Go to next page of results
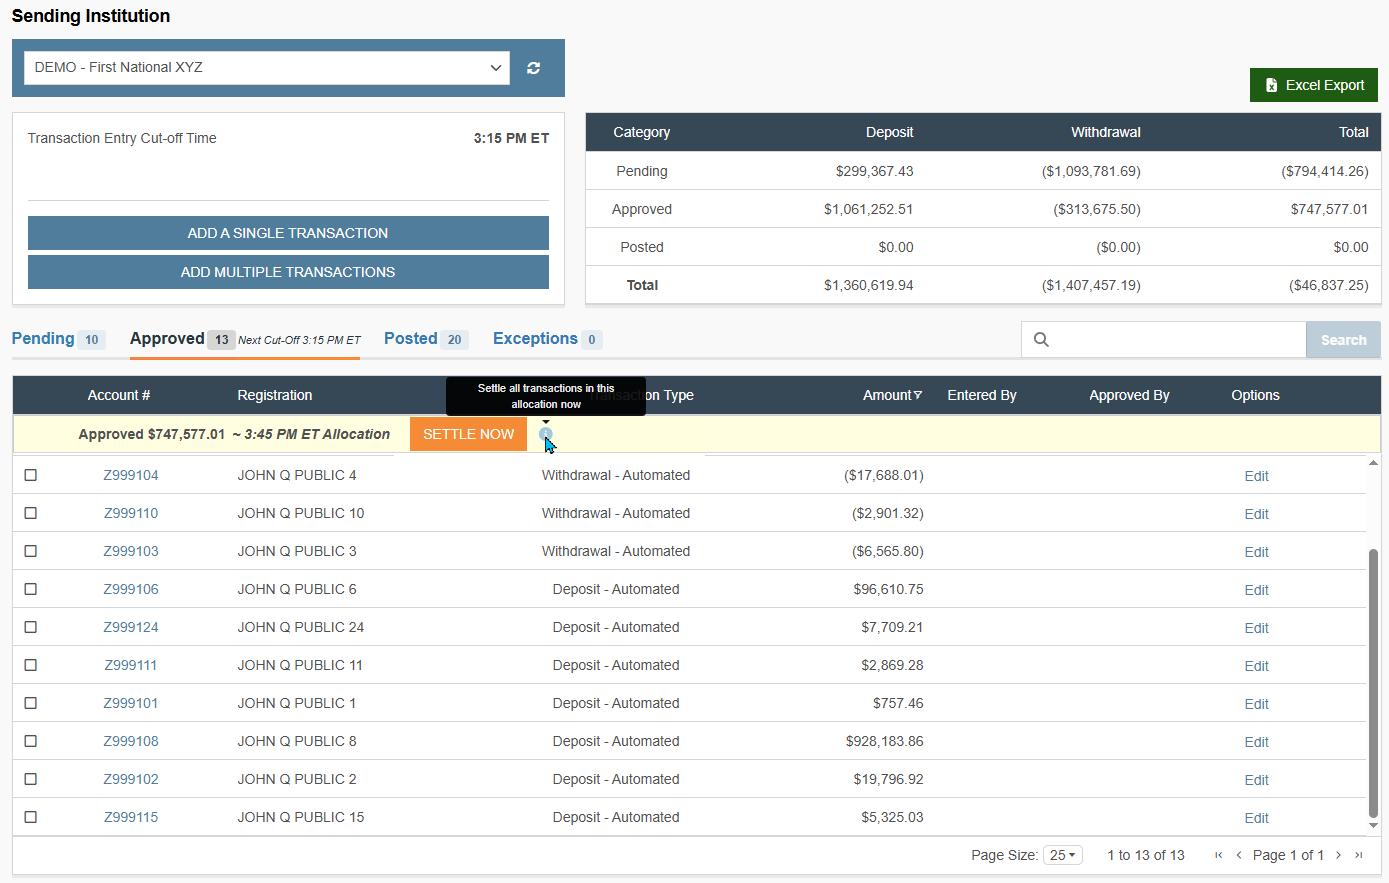Viewport: 1389px width, 883px height. [1338, 855]
